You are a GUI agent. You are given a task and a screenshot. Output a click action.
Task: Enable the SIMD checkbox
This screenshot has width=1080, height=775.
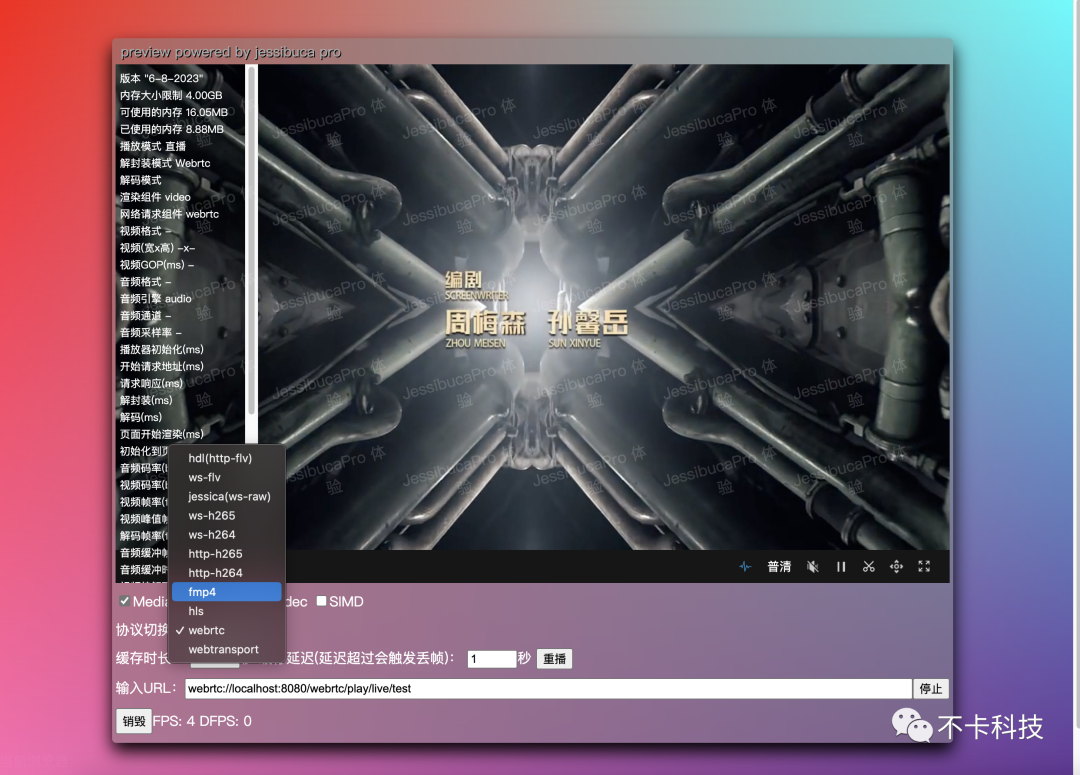coord(322,601)
